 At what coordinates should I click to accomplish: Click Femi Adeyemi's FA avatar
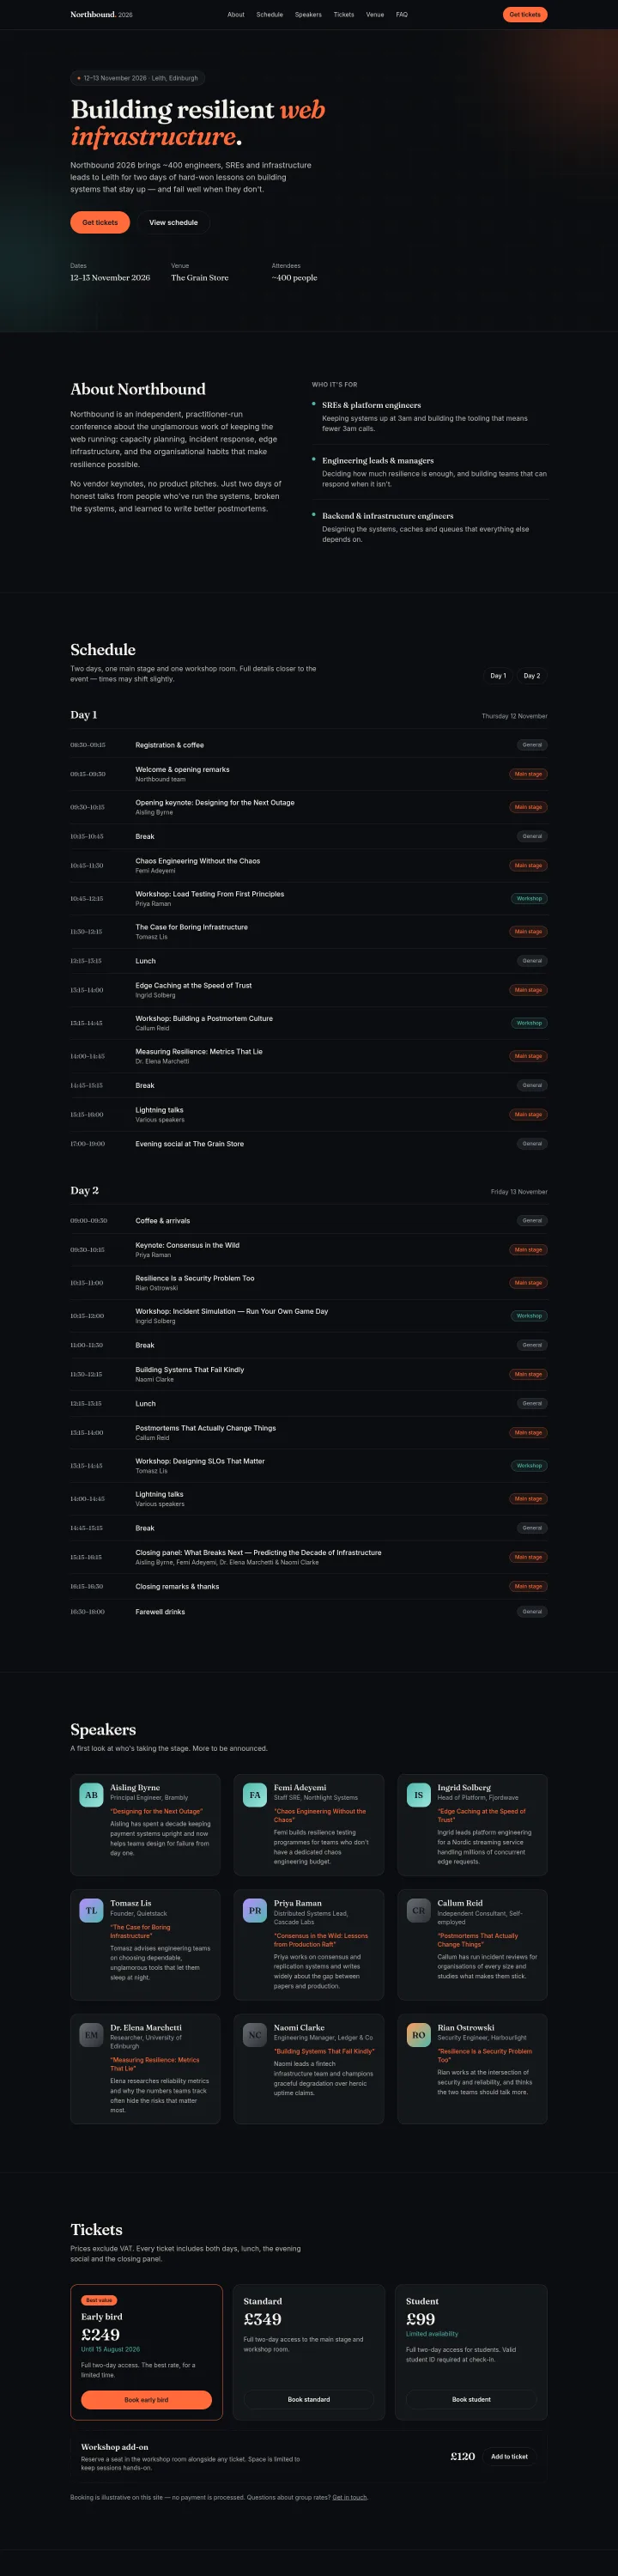(255, 1795)
